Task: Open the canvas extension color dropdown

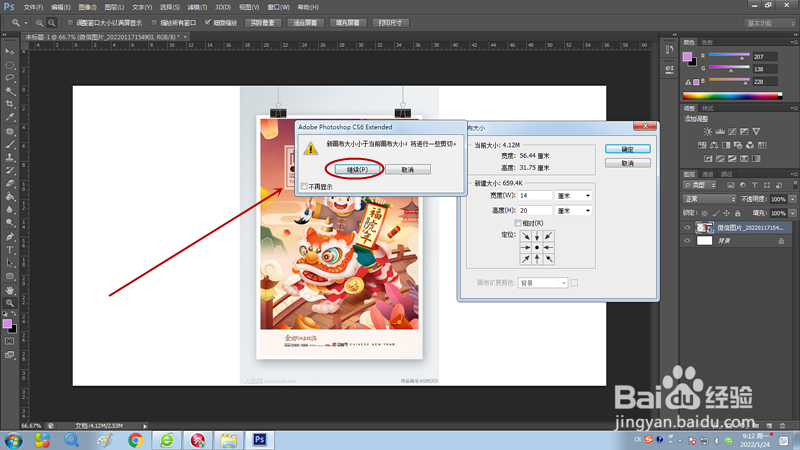Action: [542, 283]
